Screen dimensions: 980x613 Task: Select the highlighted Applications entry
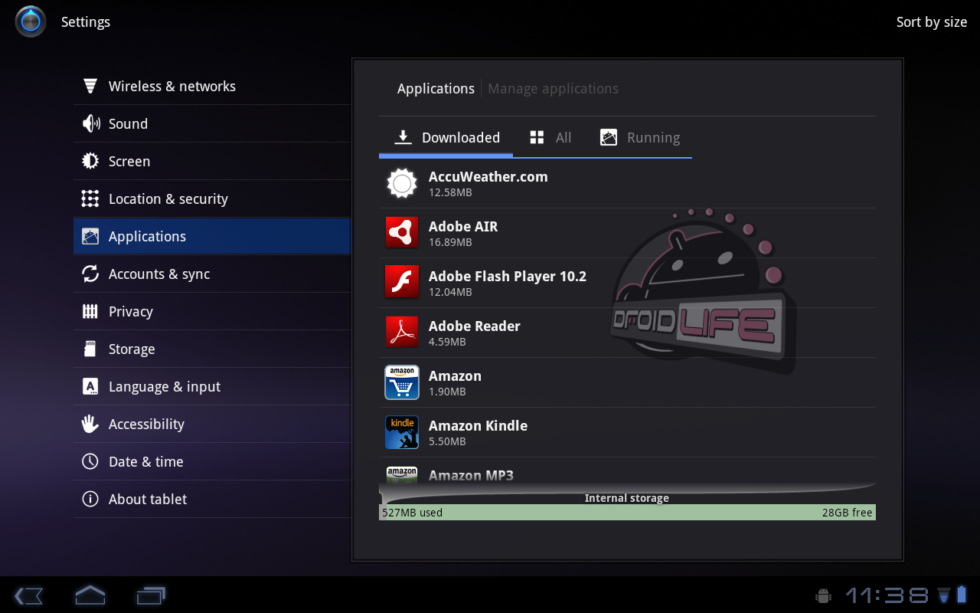212,236
